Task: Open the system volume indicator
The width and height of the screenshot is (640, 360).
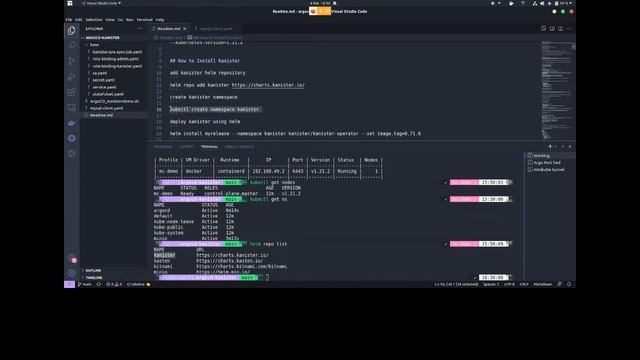Action: click(542, 3)
